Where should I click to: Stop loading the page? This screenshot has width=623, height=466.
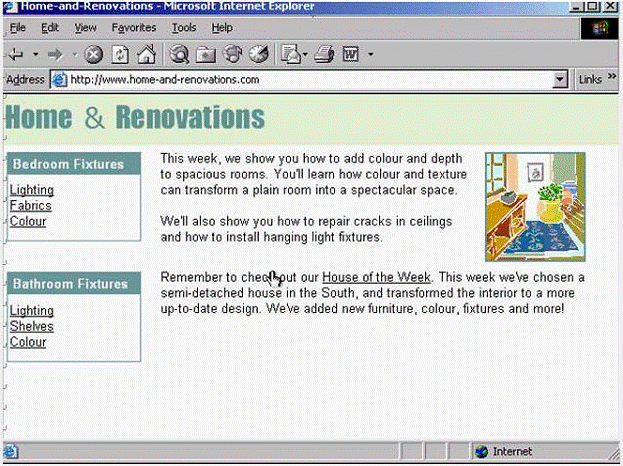click(x=94, y=53)
